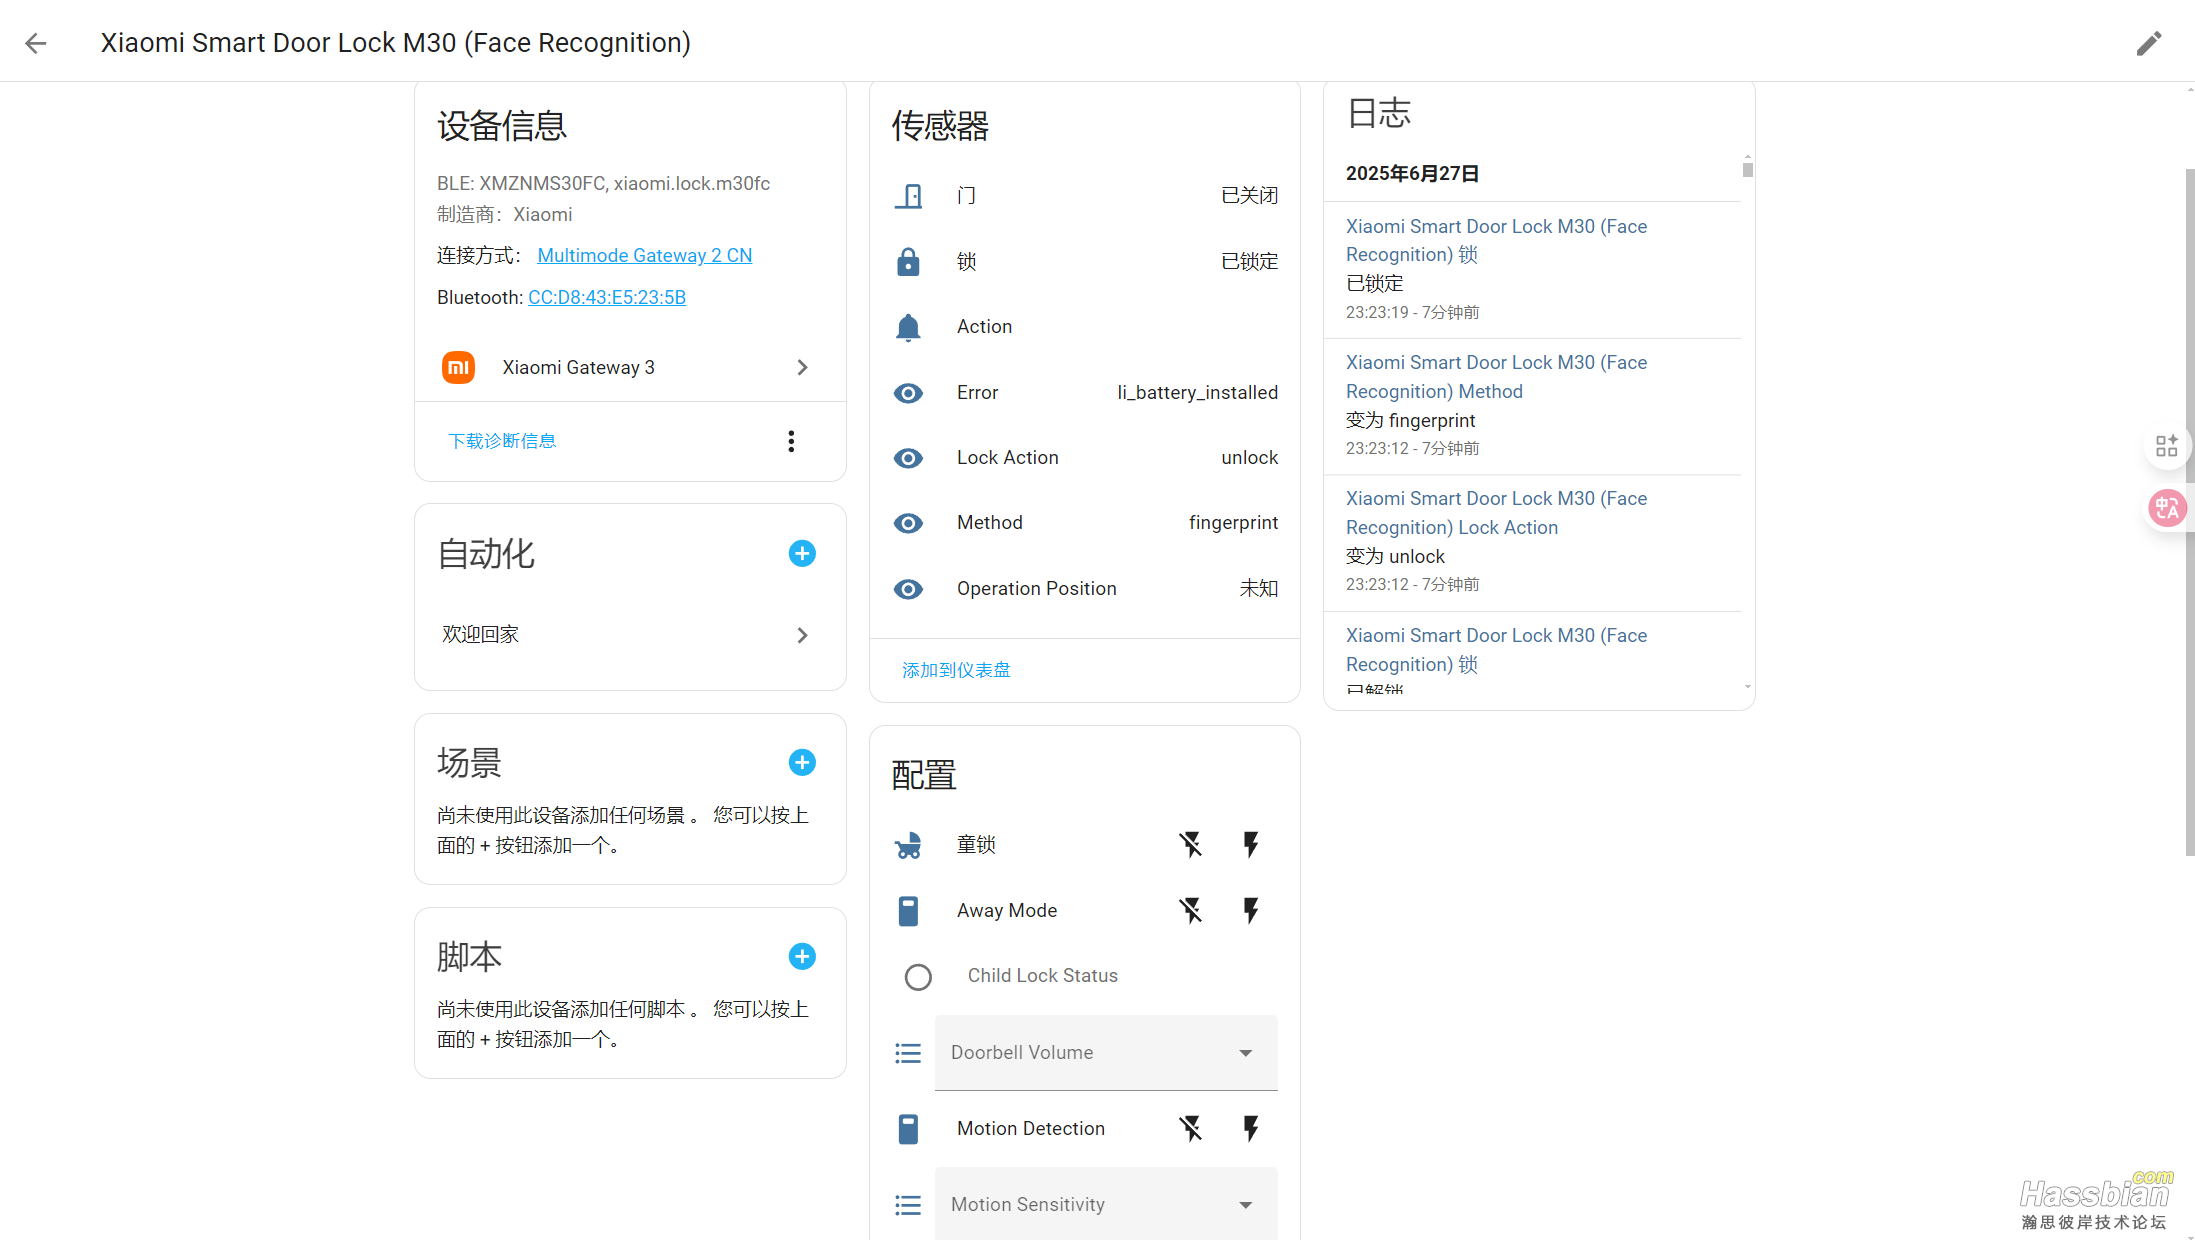Open the three-dot menu beside 下载诊断信息
The width and height of the screenshot is (2195, 1240).
tap(791, 441)
